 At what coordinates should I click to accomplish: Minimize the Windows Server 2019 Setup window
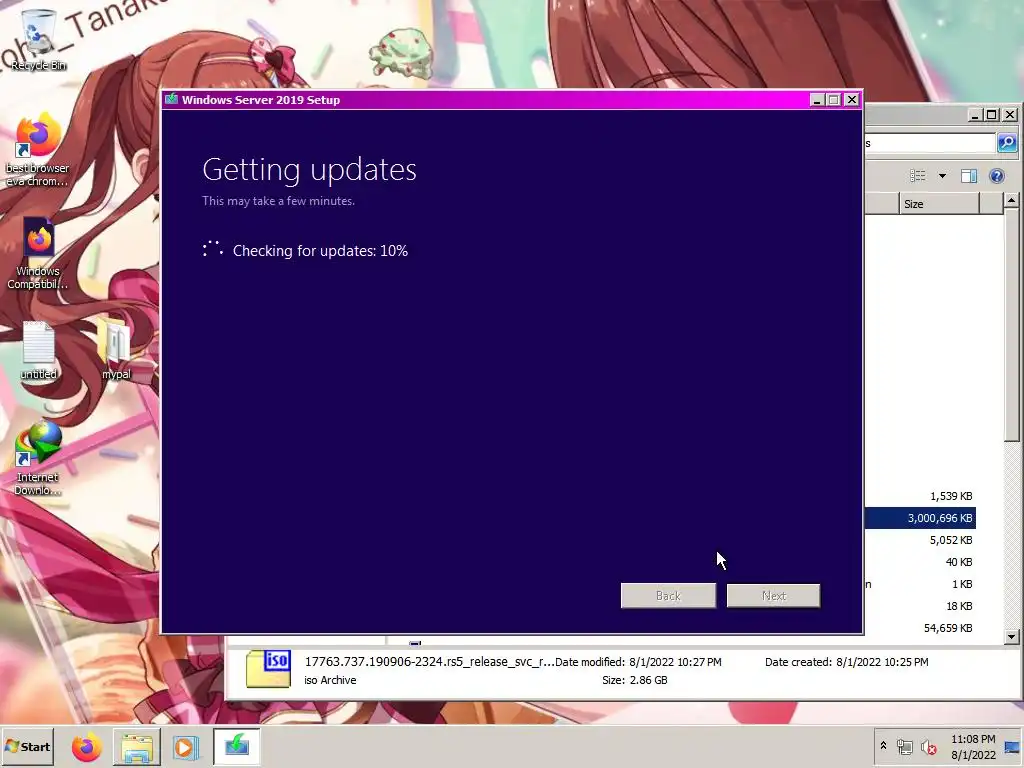point(816,100)
